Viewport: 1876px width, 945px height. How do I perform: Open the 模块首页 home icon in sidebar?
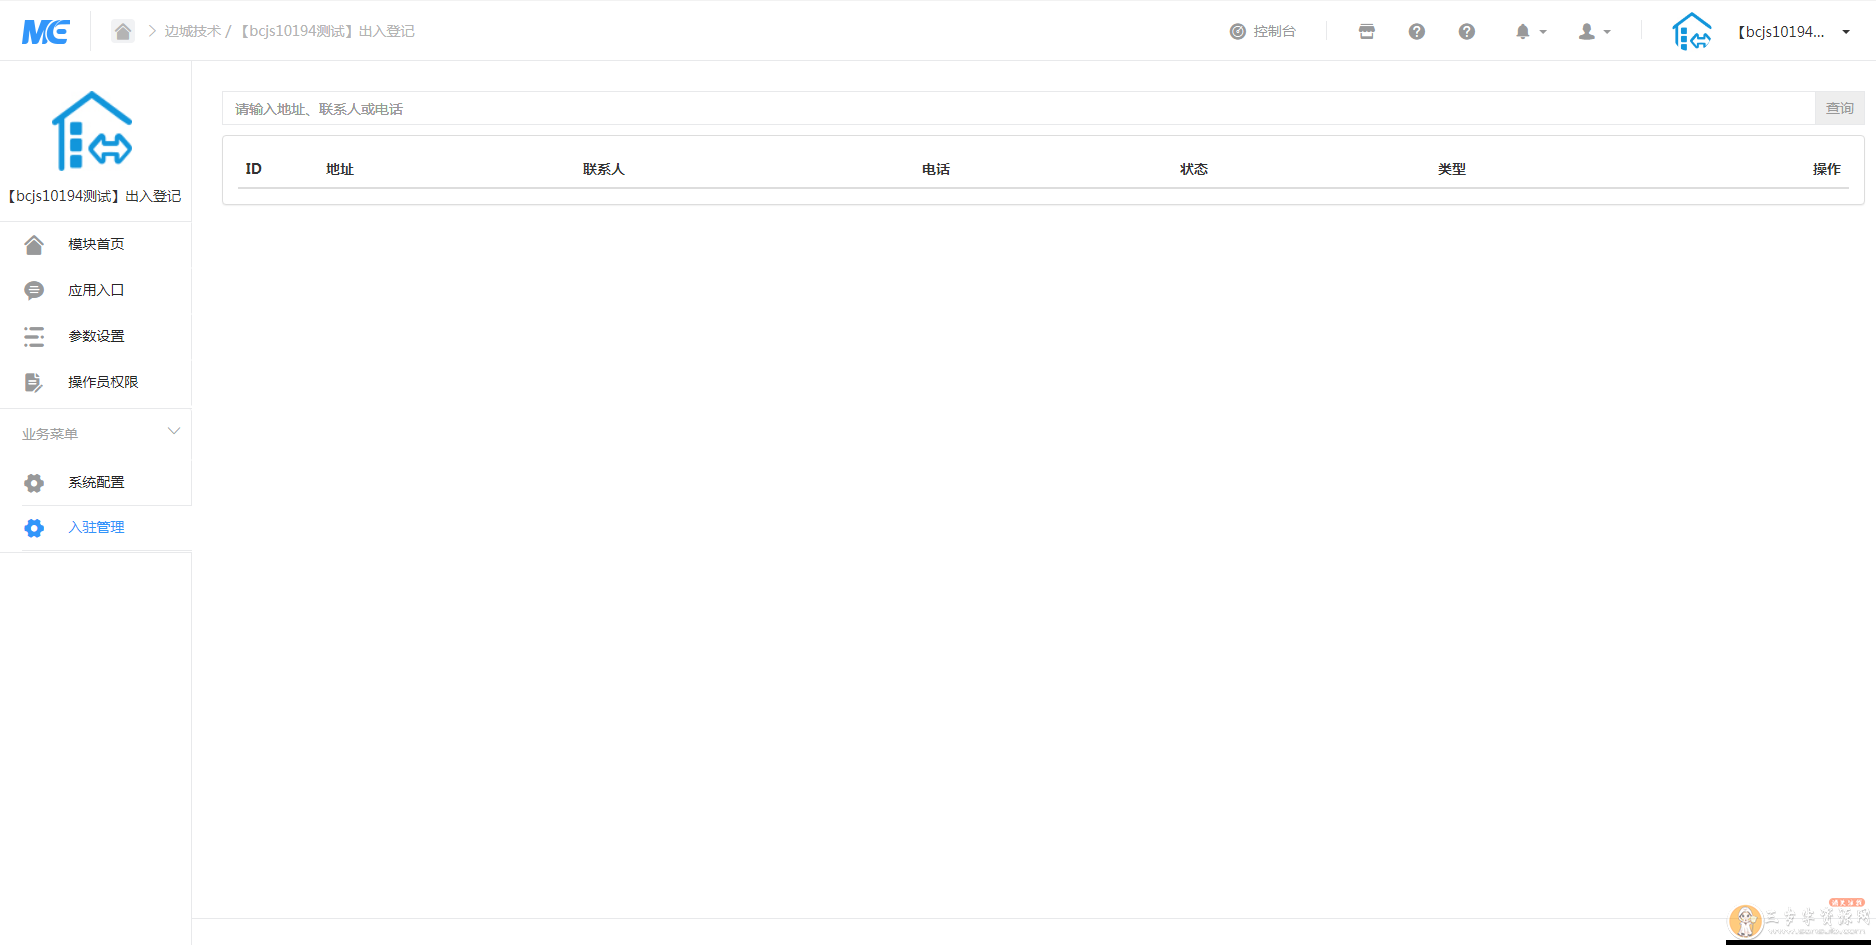34,243
